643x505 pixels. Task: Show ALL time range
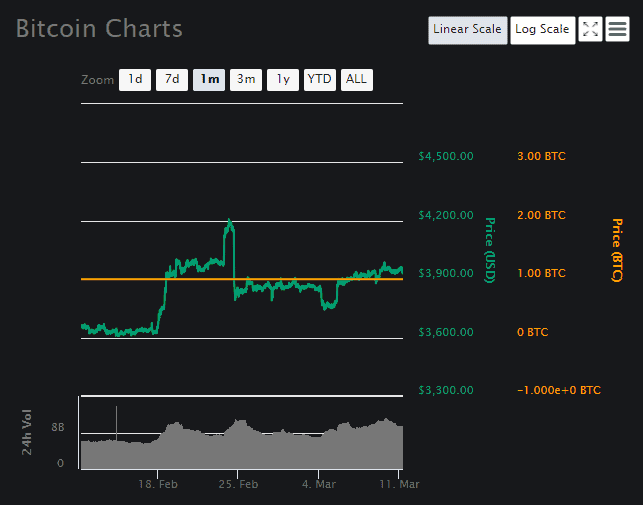pos(356,80)
